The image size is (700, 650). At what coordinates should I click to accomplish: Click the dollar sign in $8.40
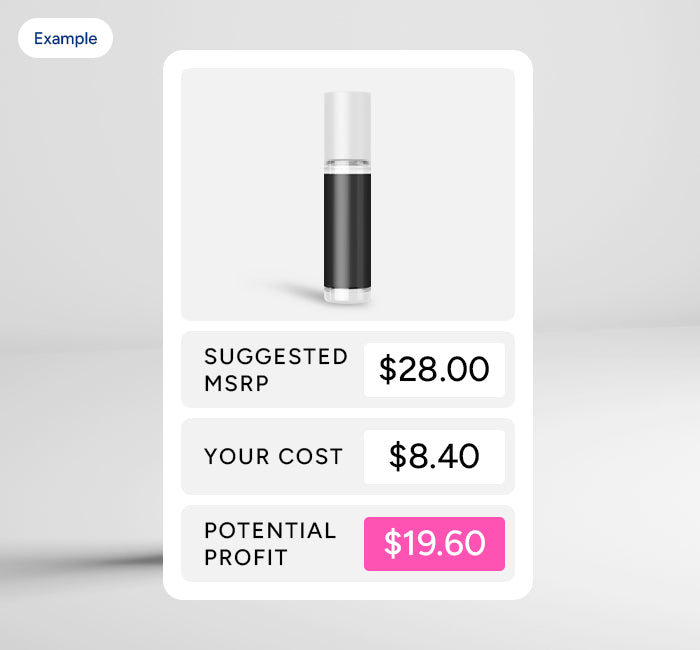[x=398, y=457]
